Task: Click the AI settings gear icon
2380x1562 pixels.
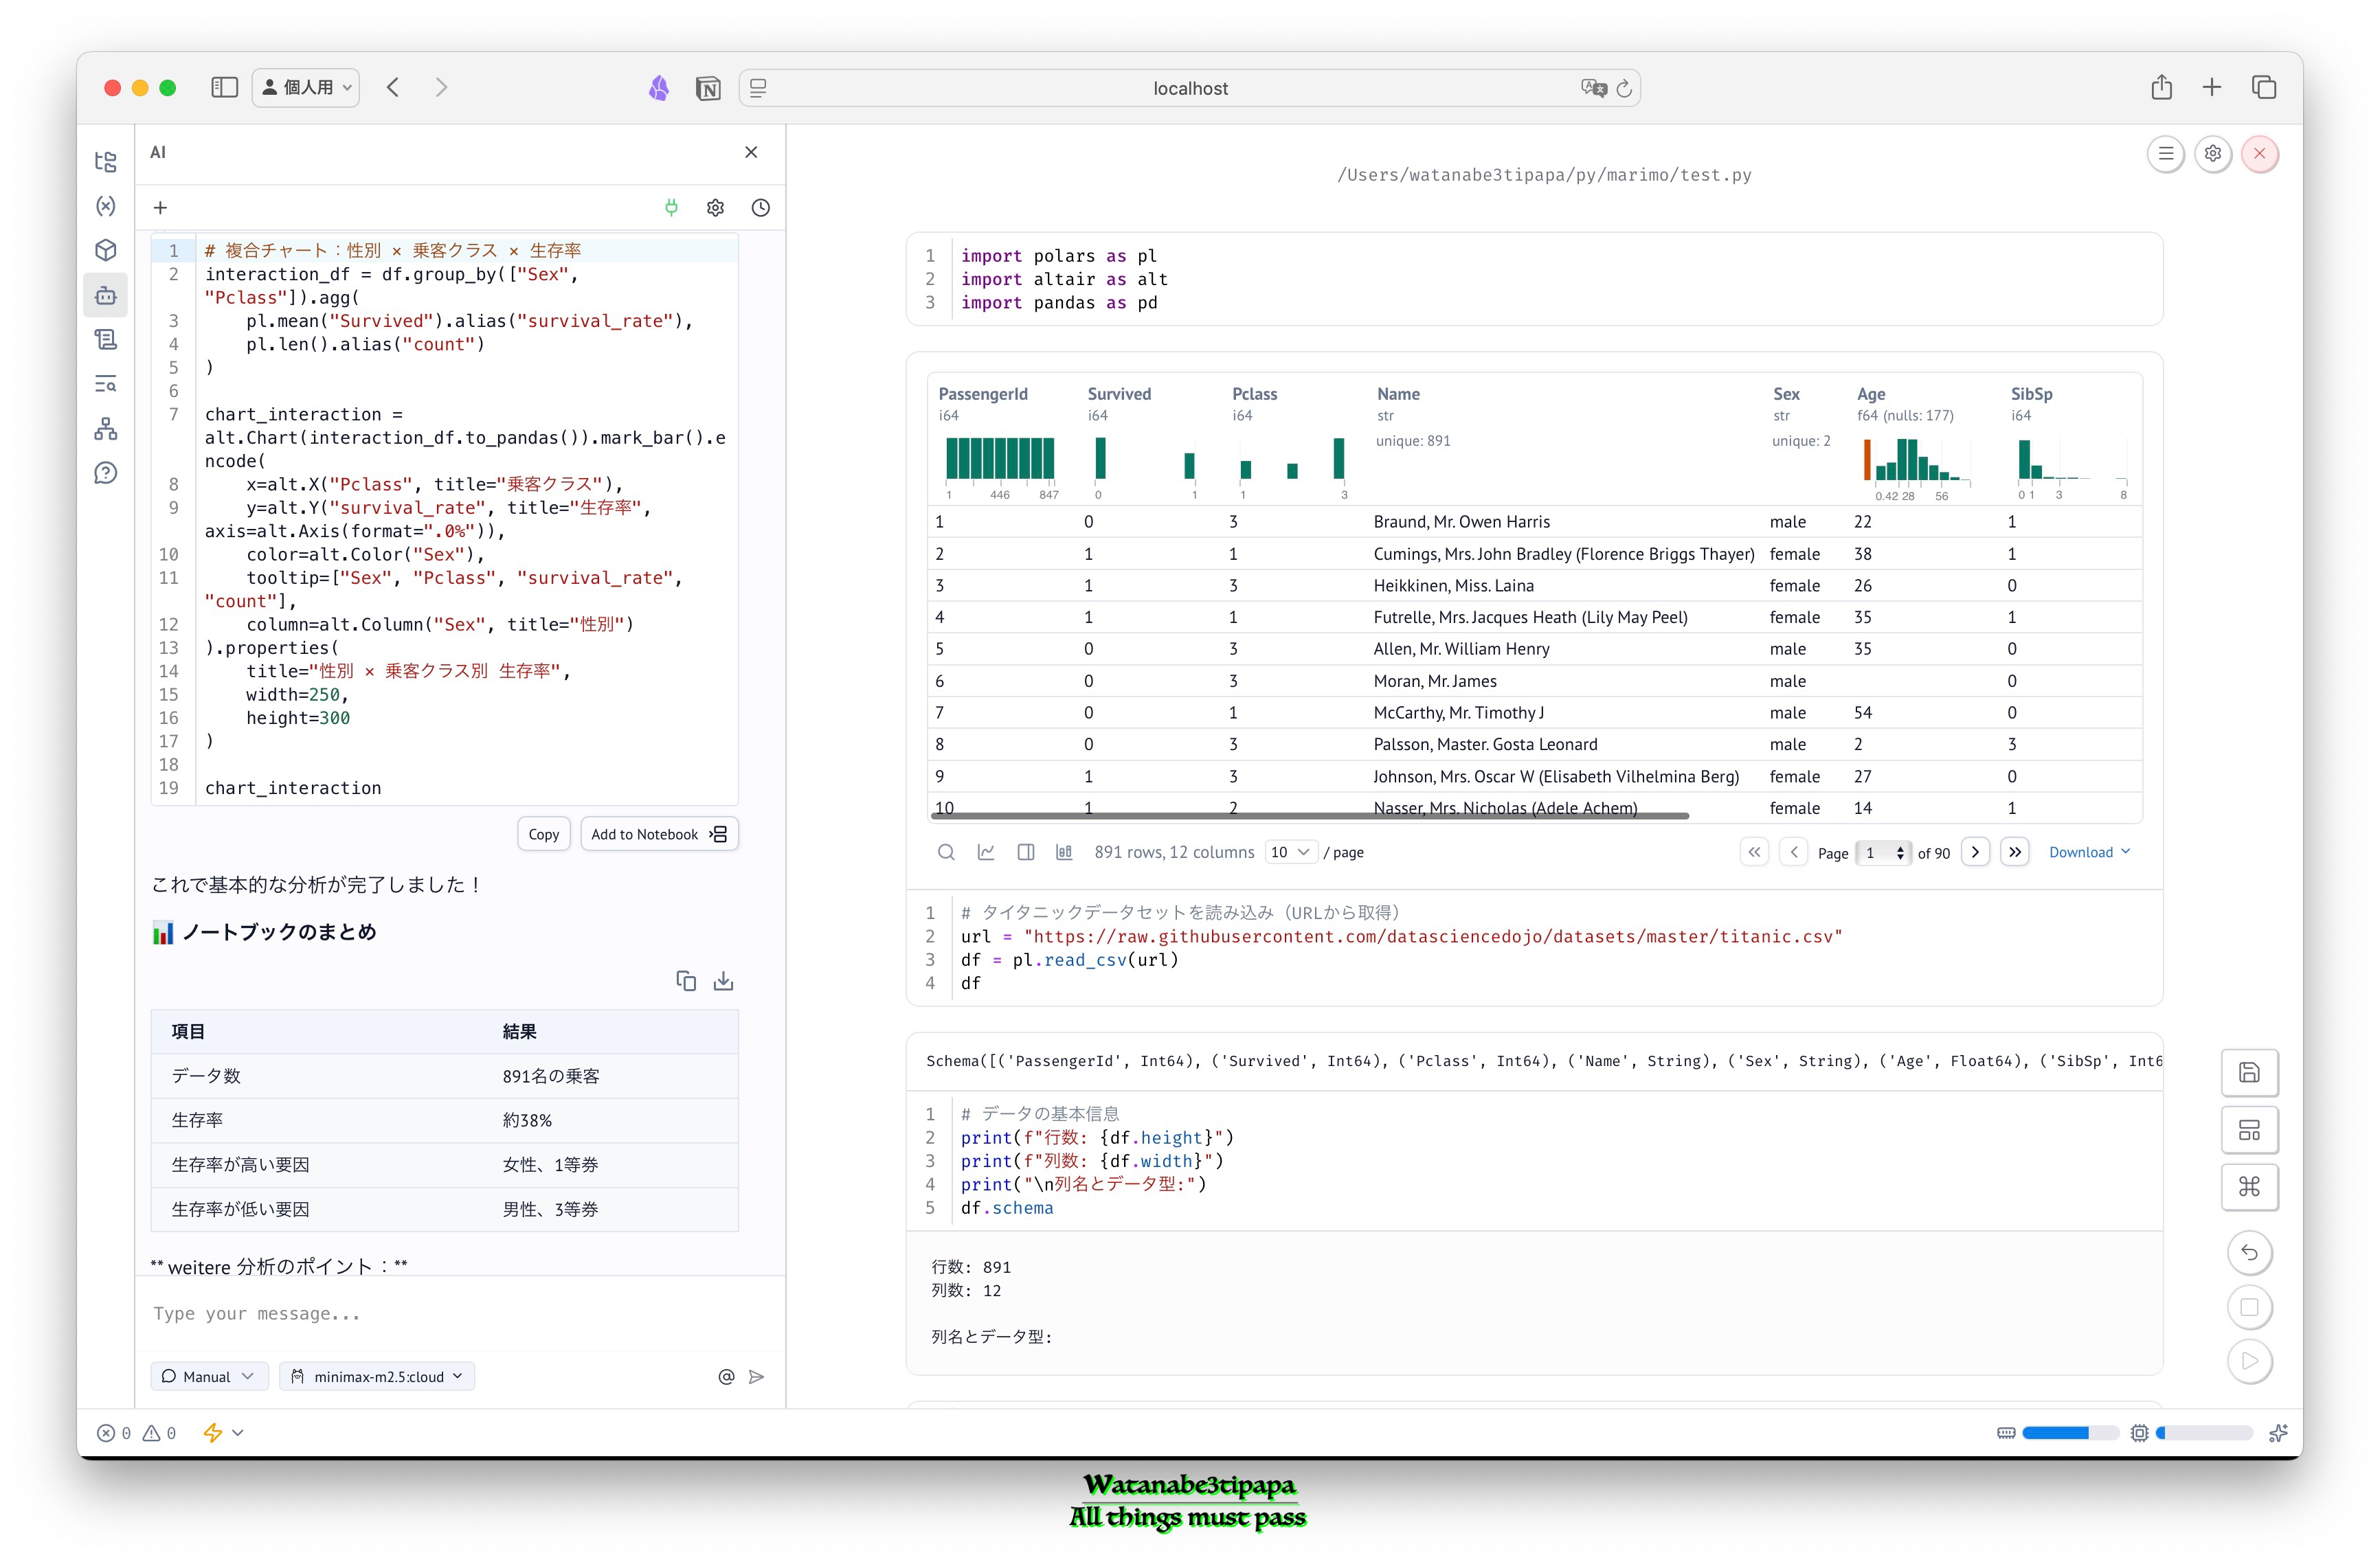Action: (715, 208)
